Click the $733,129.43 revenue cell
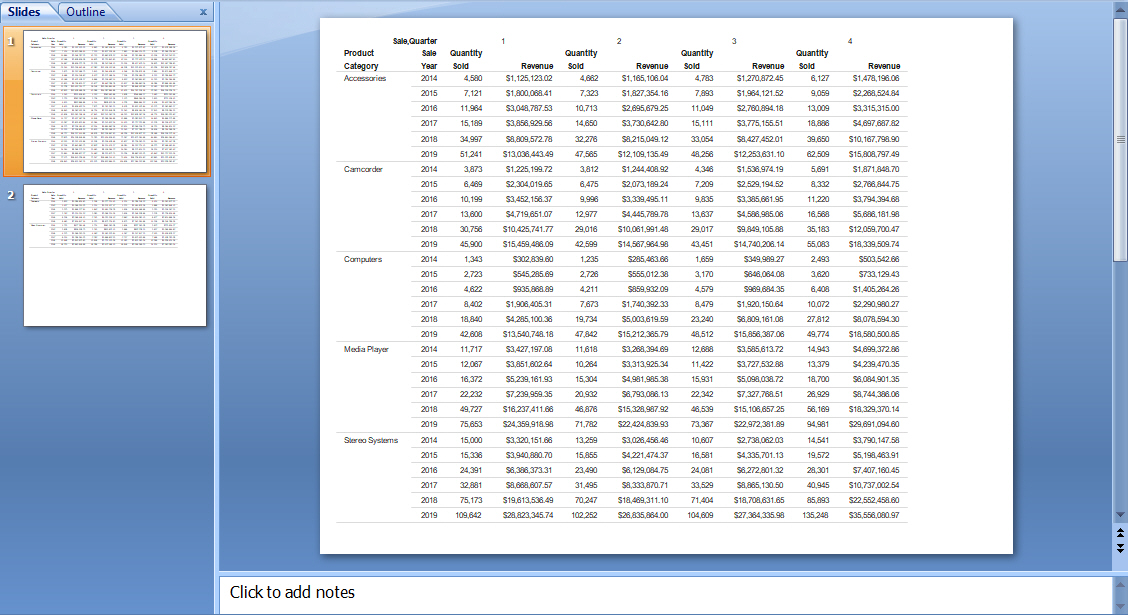The width and height of the screenshot is (1128, 615). pyautogui.click(x=878, y=274)
